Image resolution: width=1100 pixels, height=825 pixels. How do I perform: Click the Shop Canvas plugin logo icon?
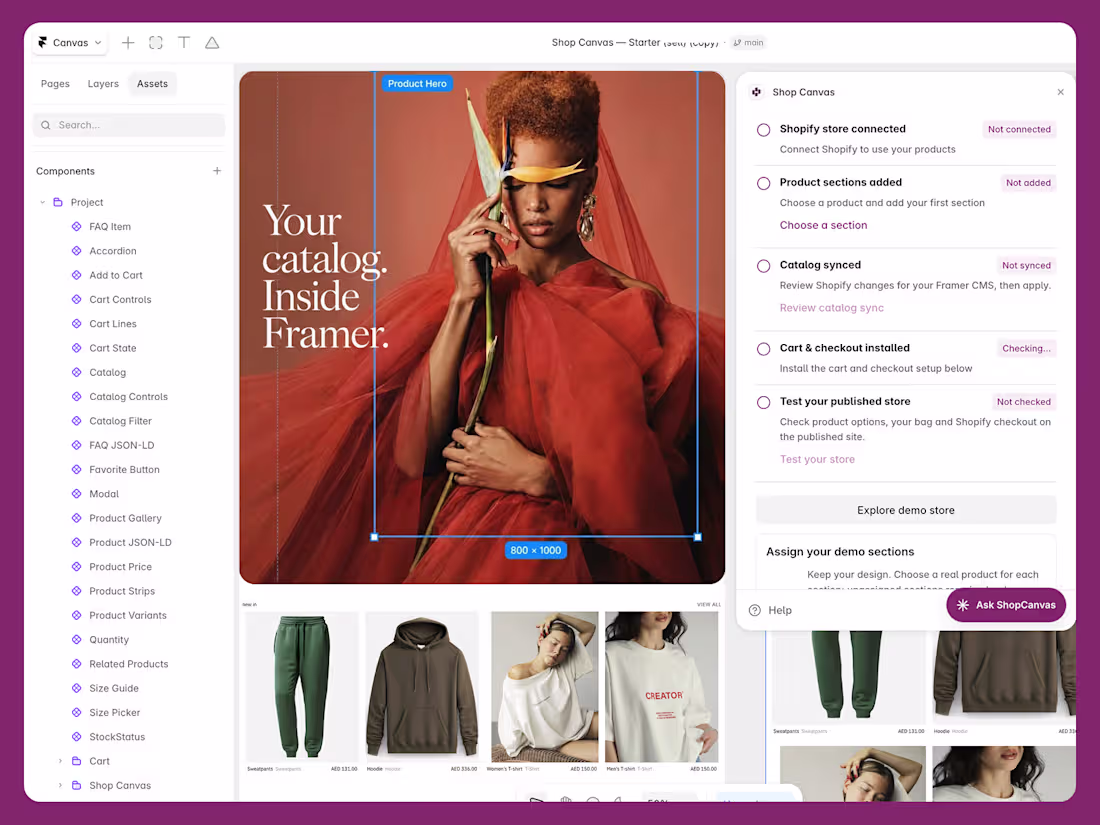(756, 92)
